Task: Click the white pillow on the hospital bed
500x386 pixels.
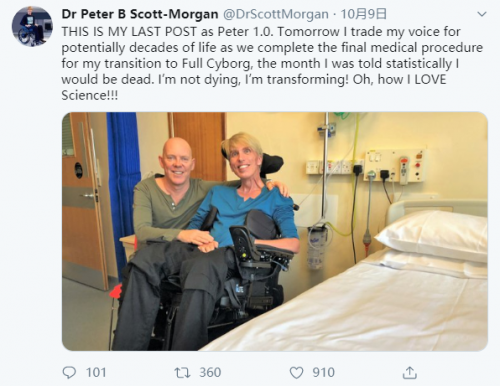Action: click(433, 233)
